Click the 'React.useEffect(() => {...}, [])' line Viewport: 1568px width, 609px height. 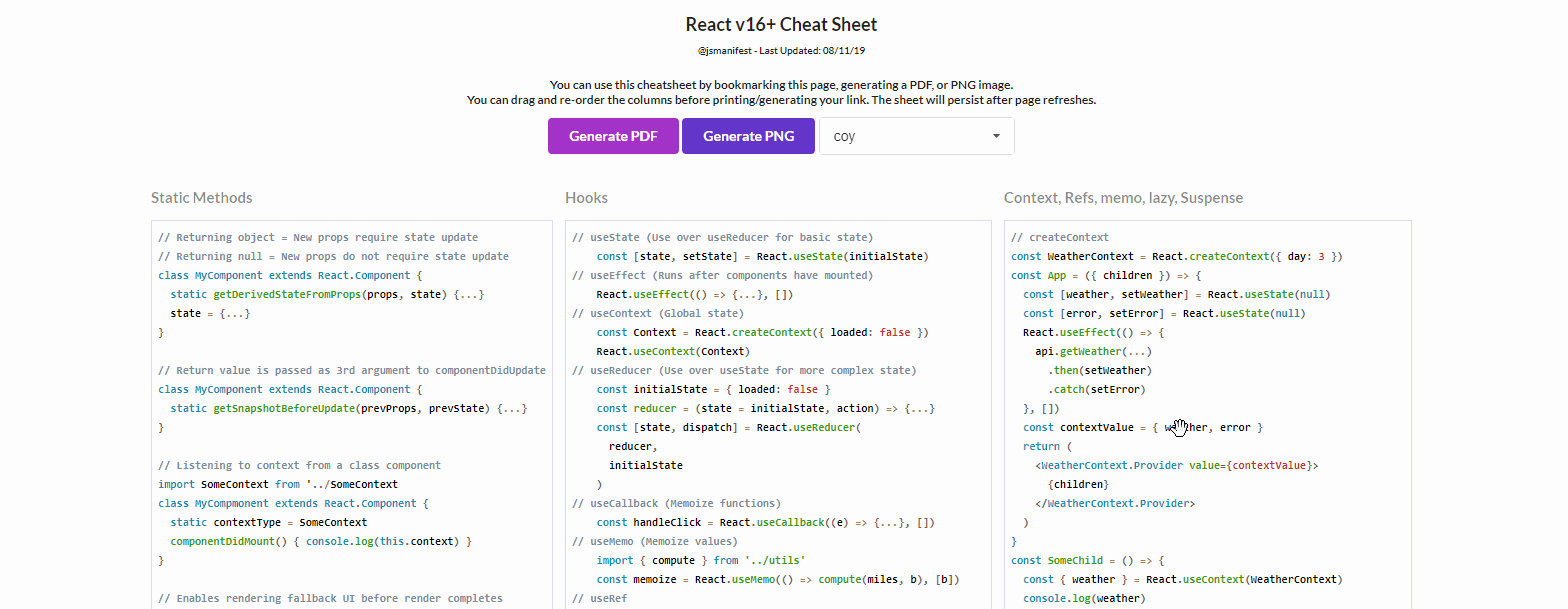[x=697, y=294]
